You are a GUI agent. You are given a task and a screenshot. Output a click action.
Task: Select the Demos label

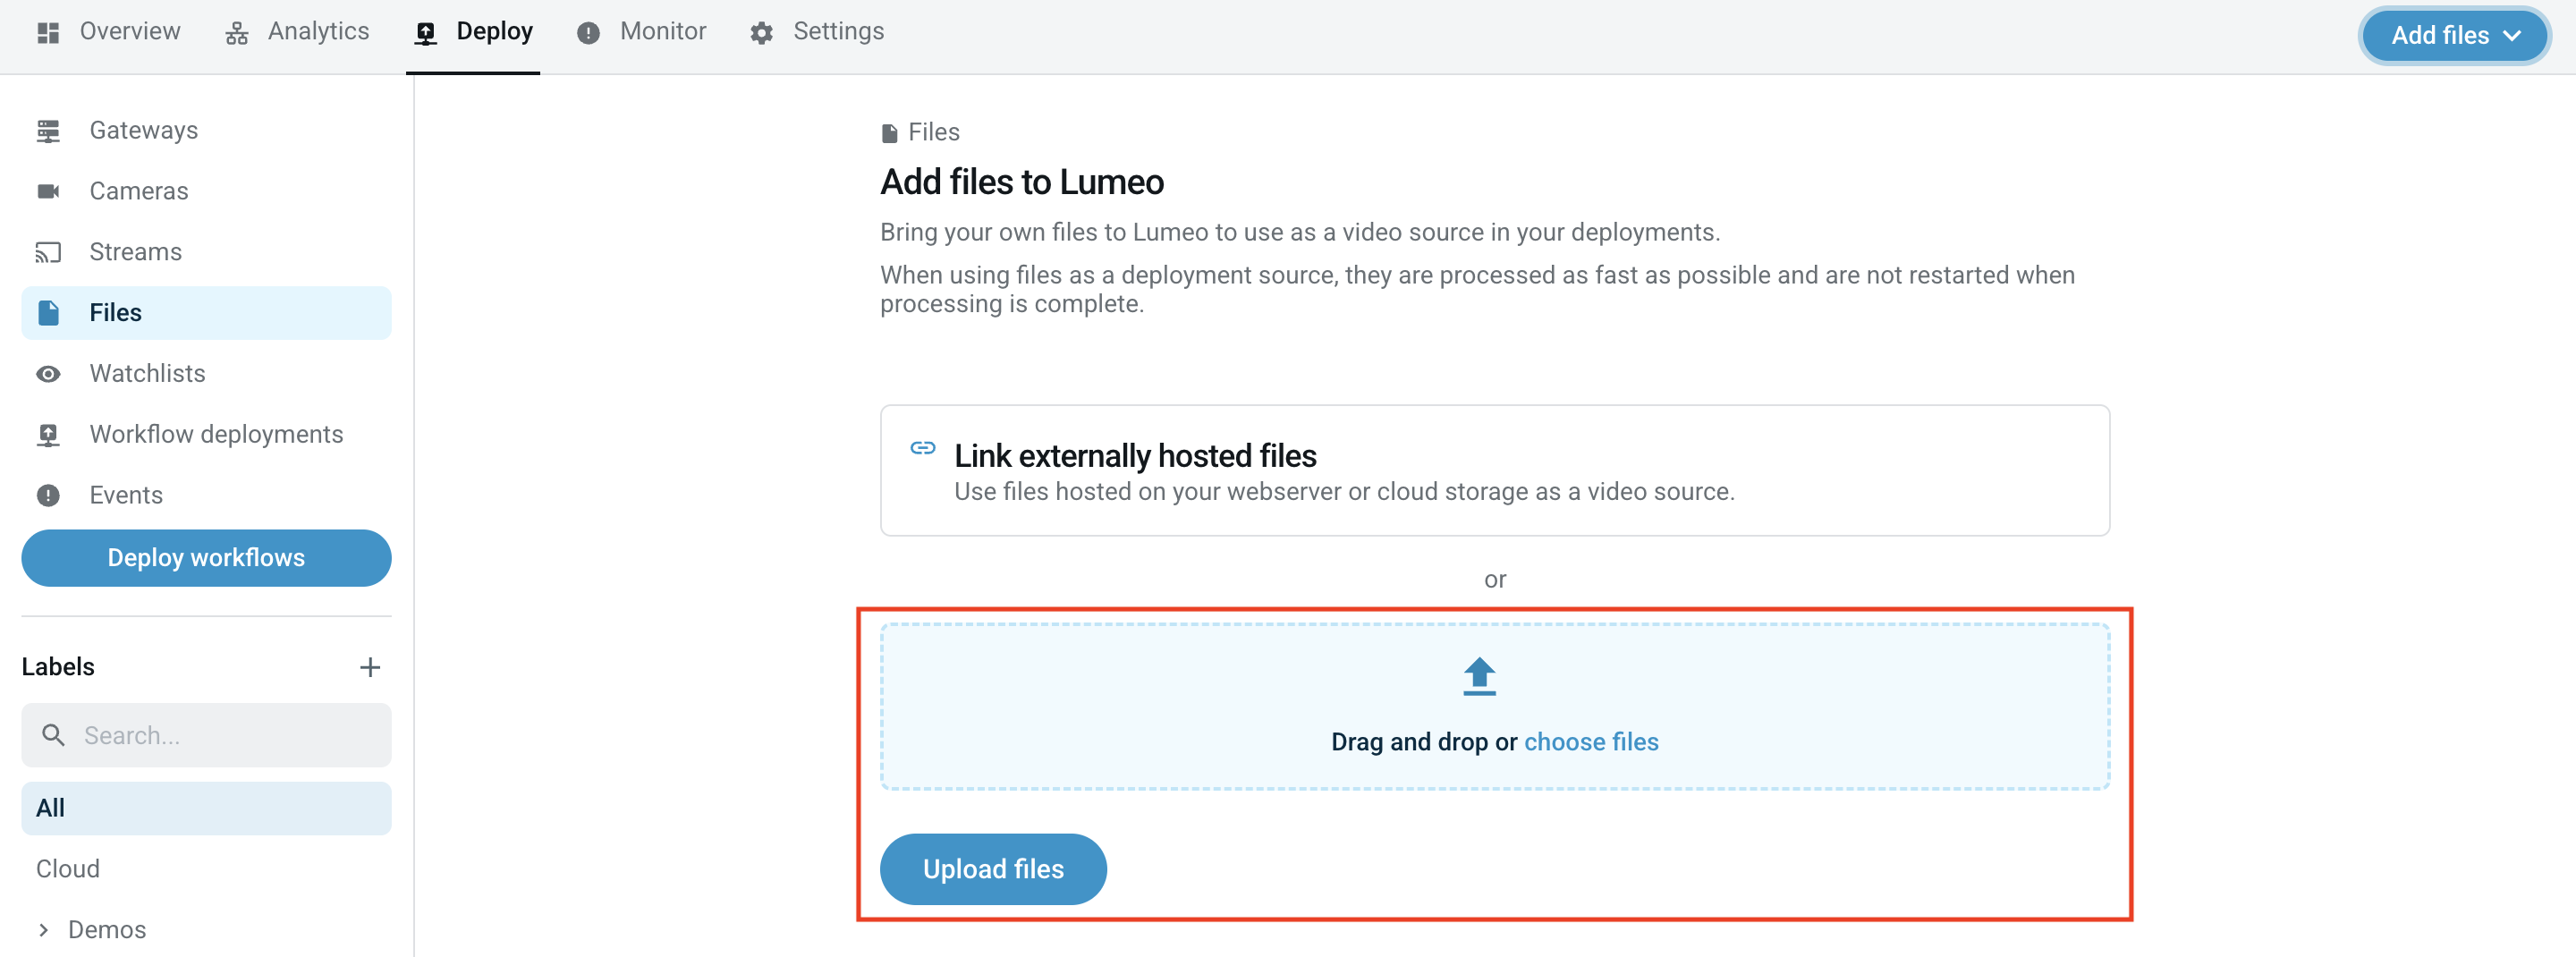107,930
